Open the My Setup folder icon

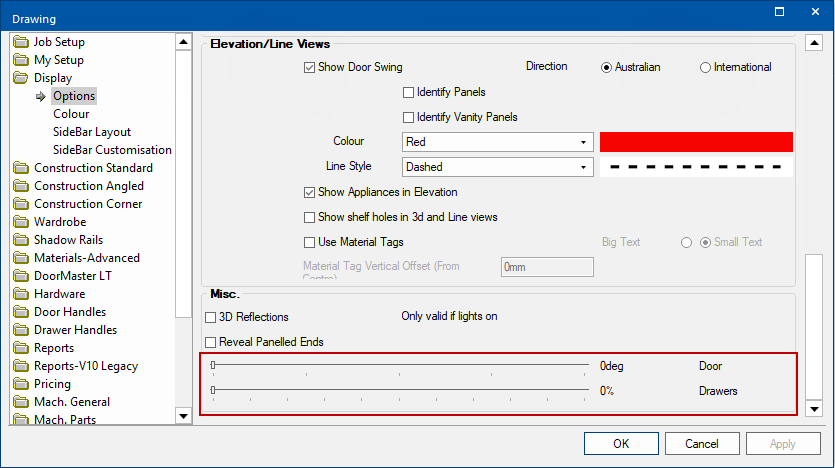point(21,60)
